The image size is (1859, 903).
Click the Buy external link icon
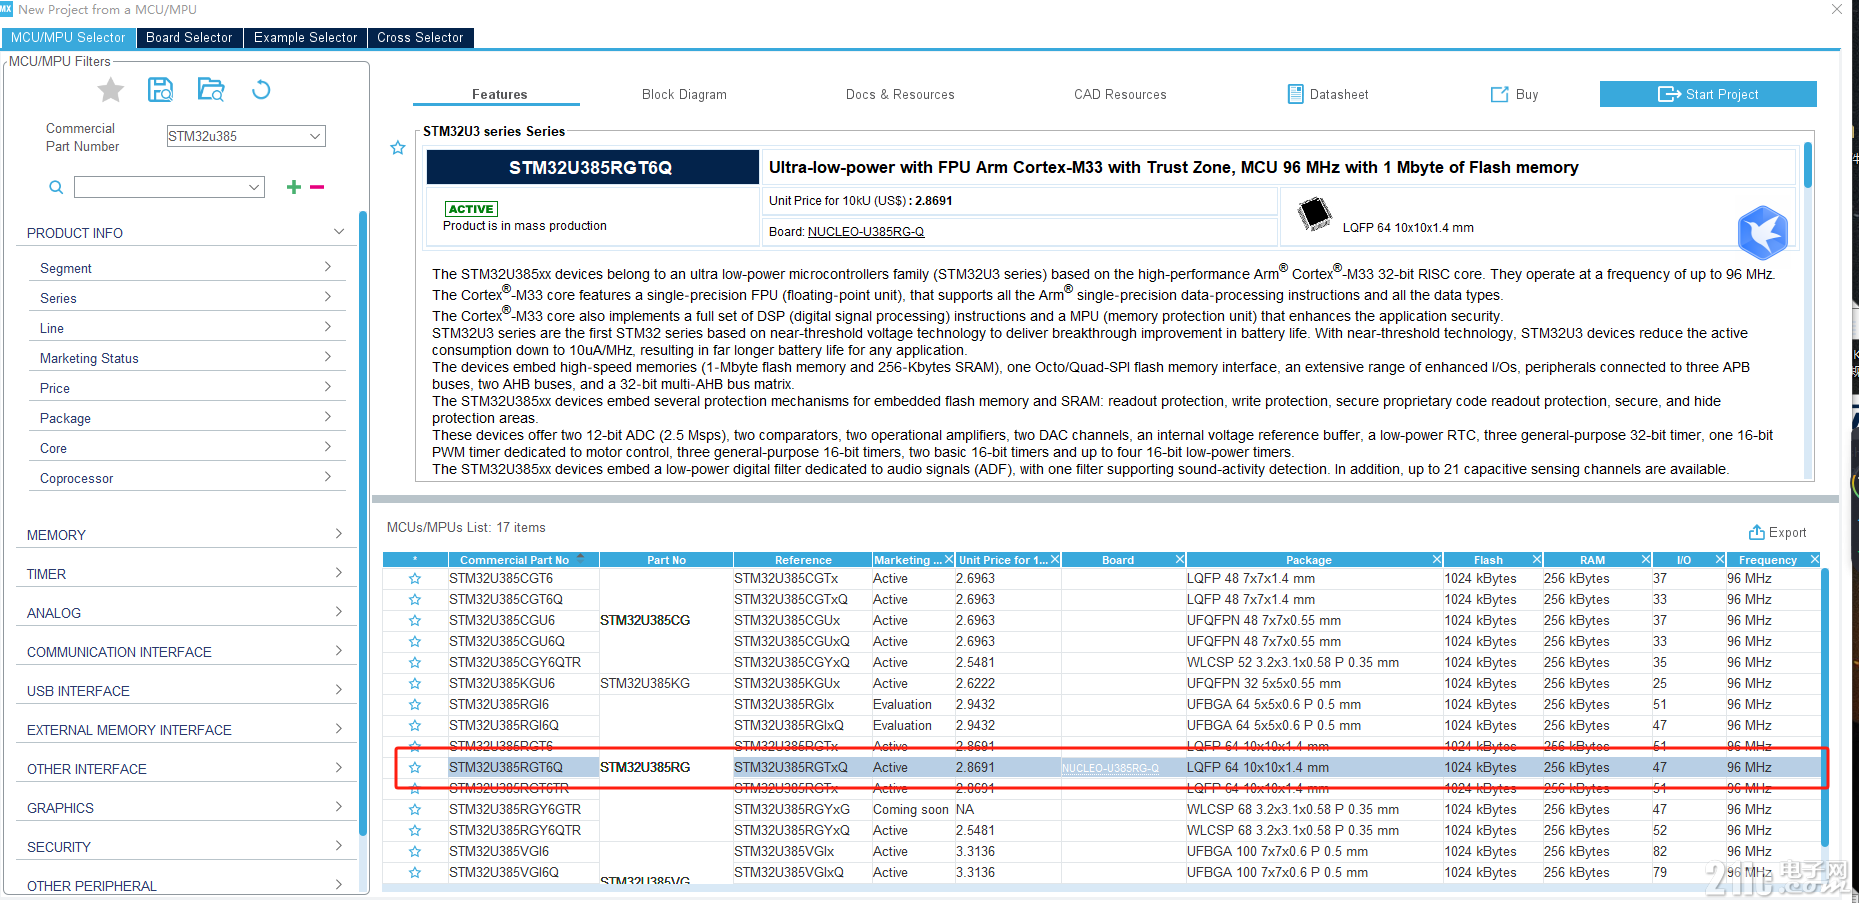click(1499, 94)
